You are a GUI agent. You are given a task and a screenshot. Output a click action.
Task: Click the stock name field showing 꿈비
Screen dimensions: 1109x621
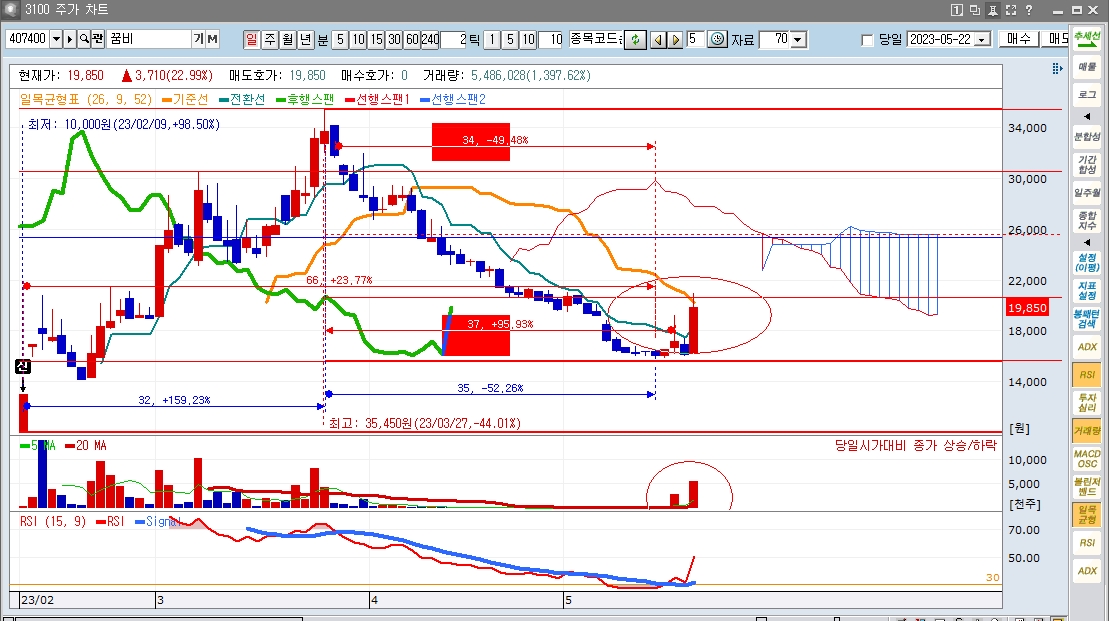click(x=148, y=39)
